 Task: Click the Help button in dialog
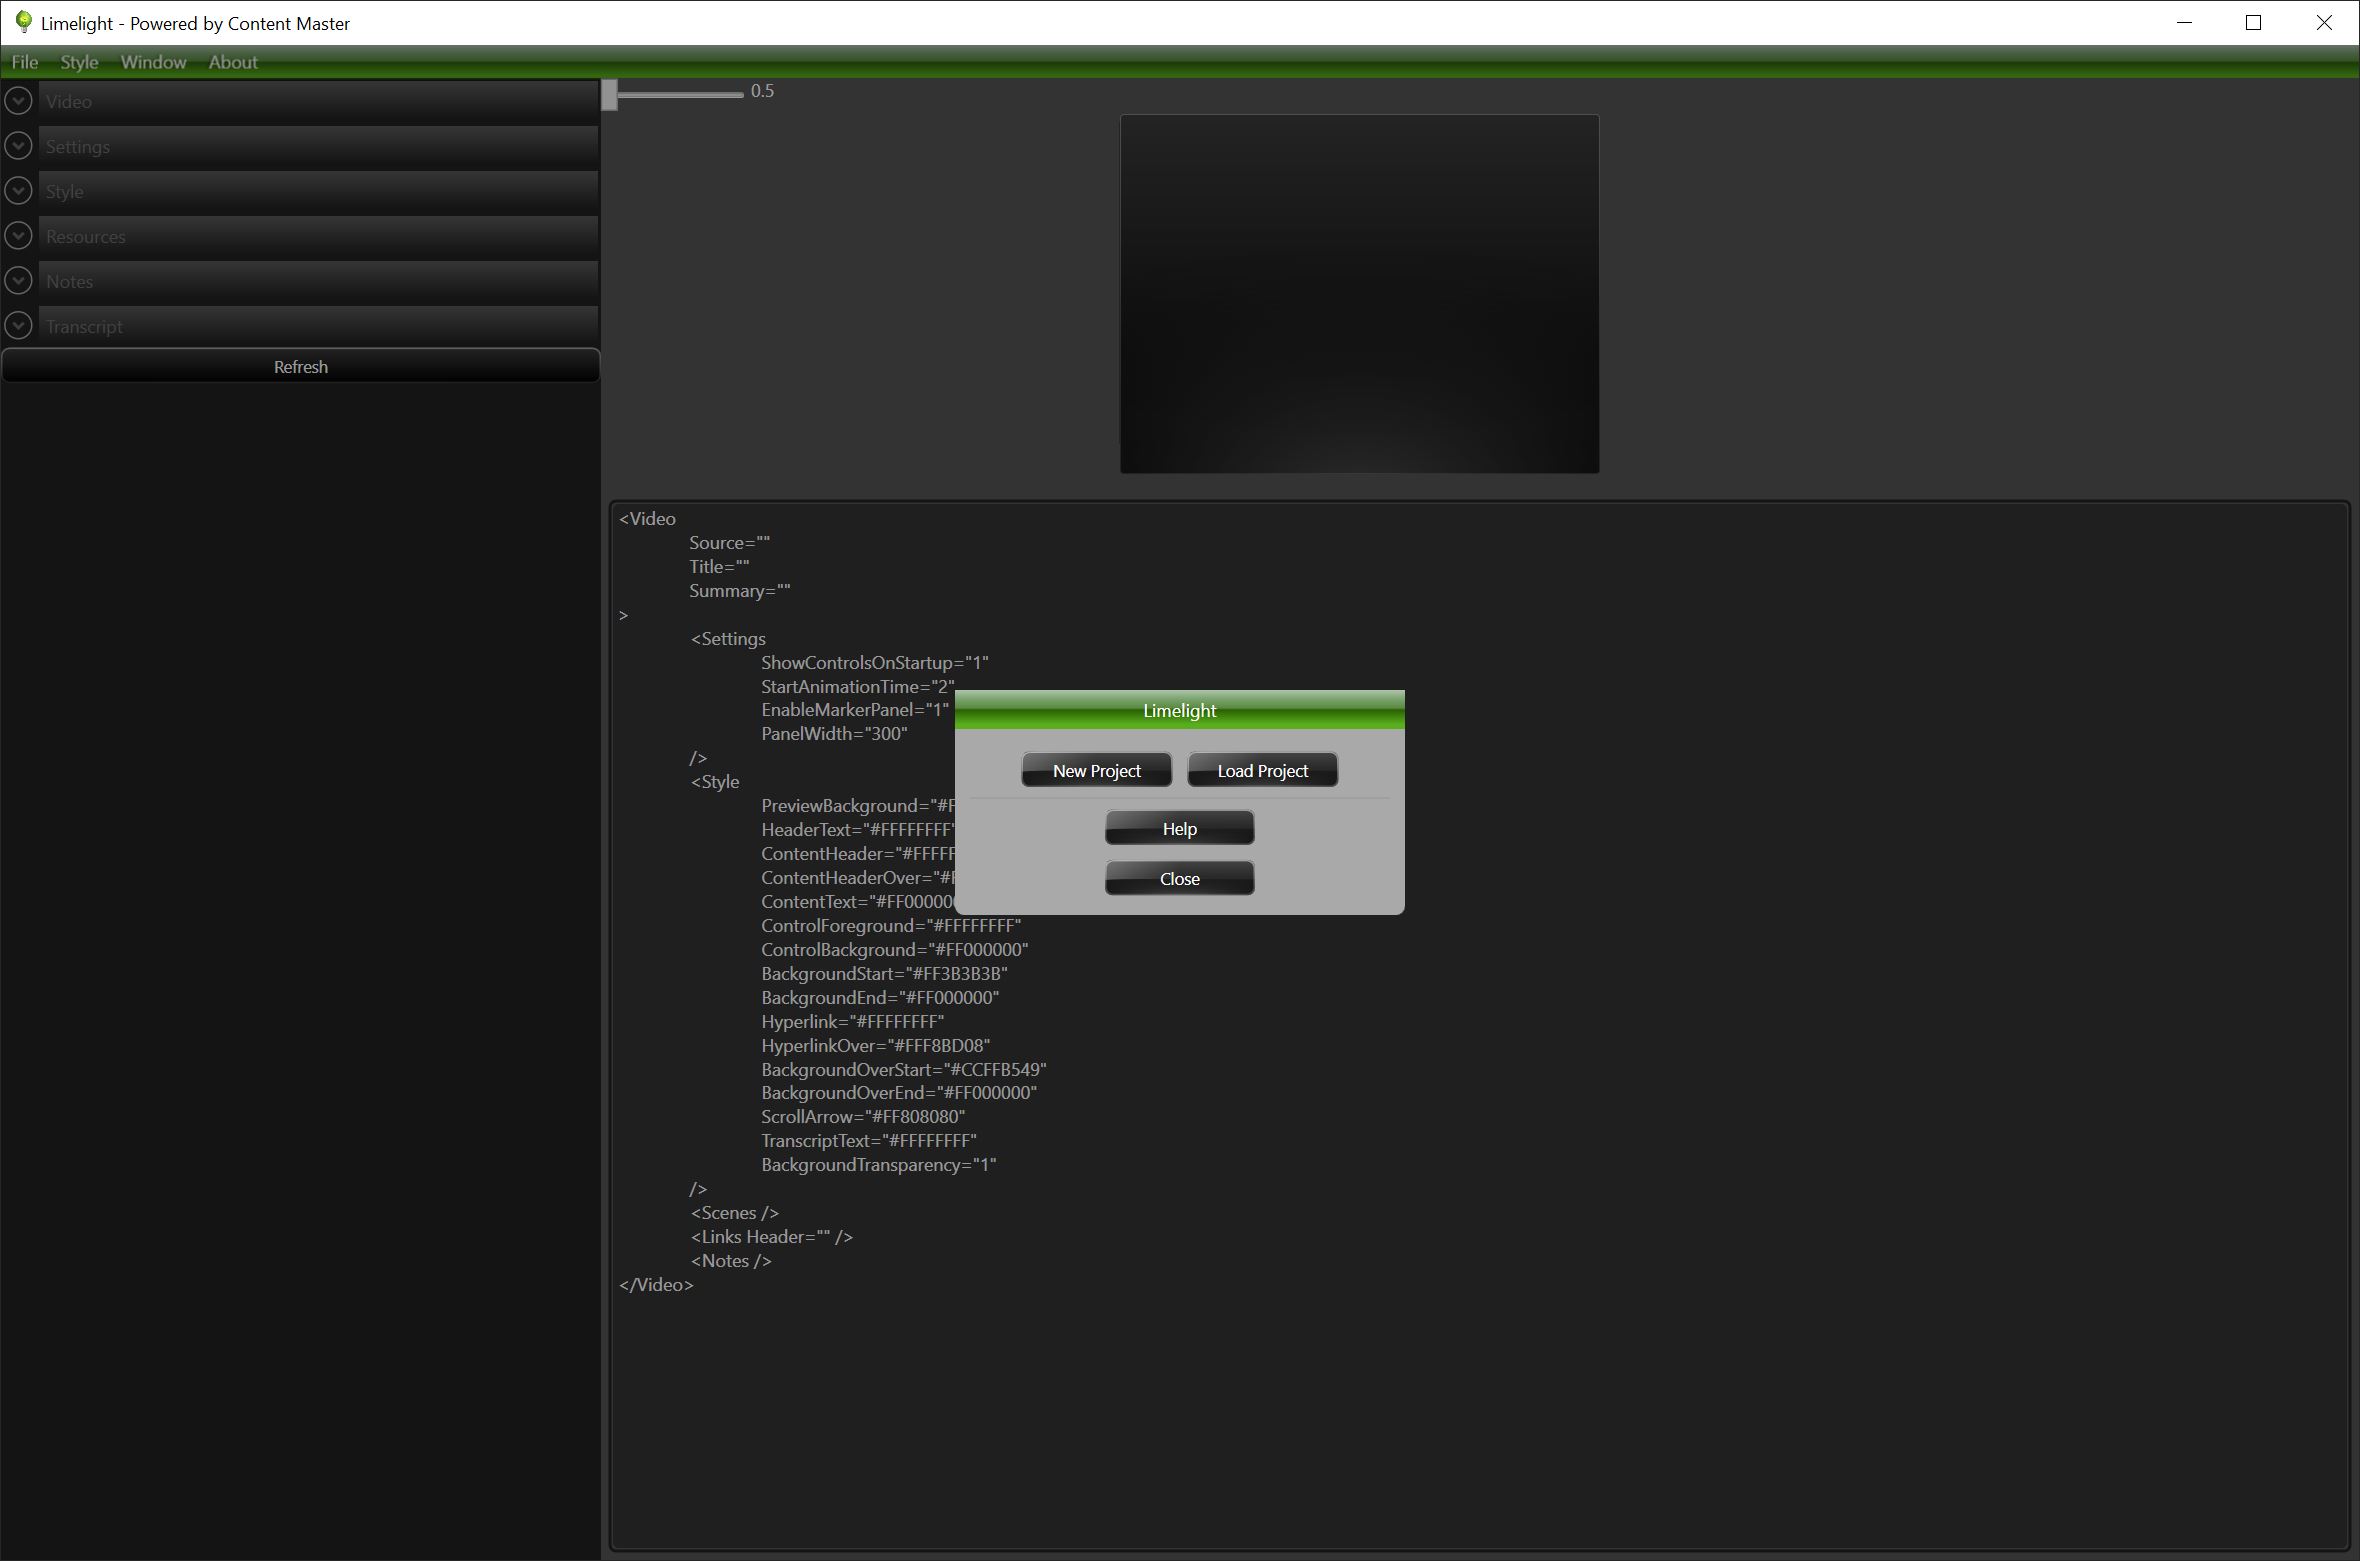[x=1179, y=829]
